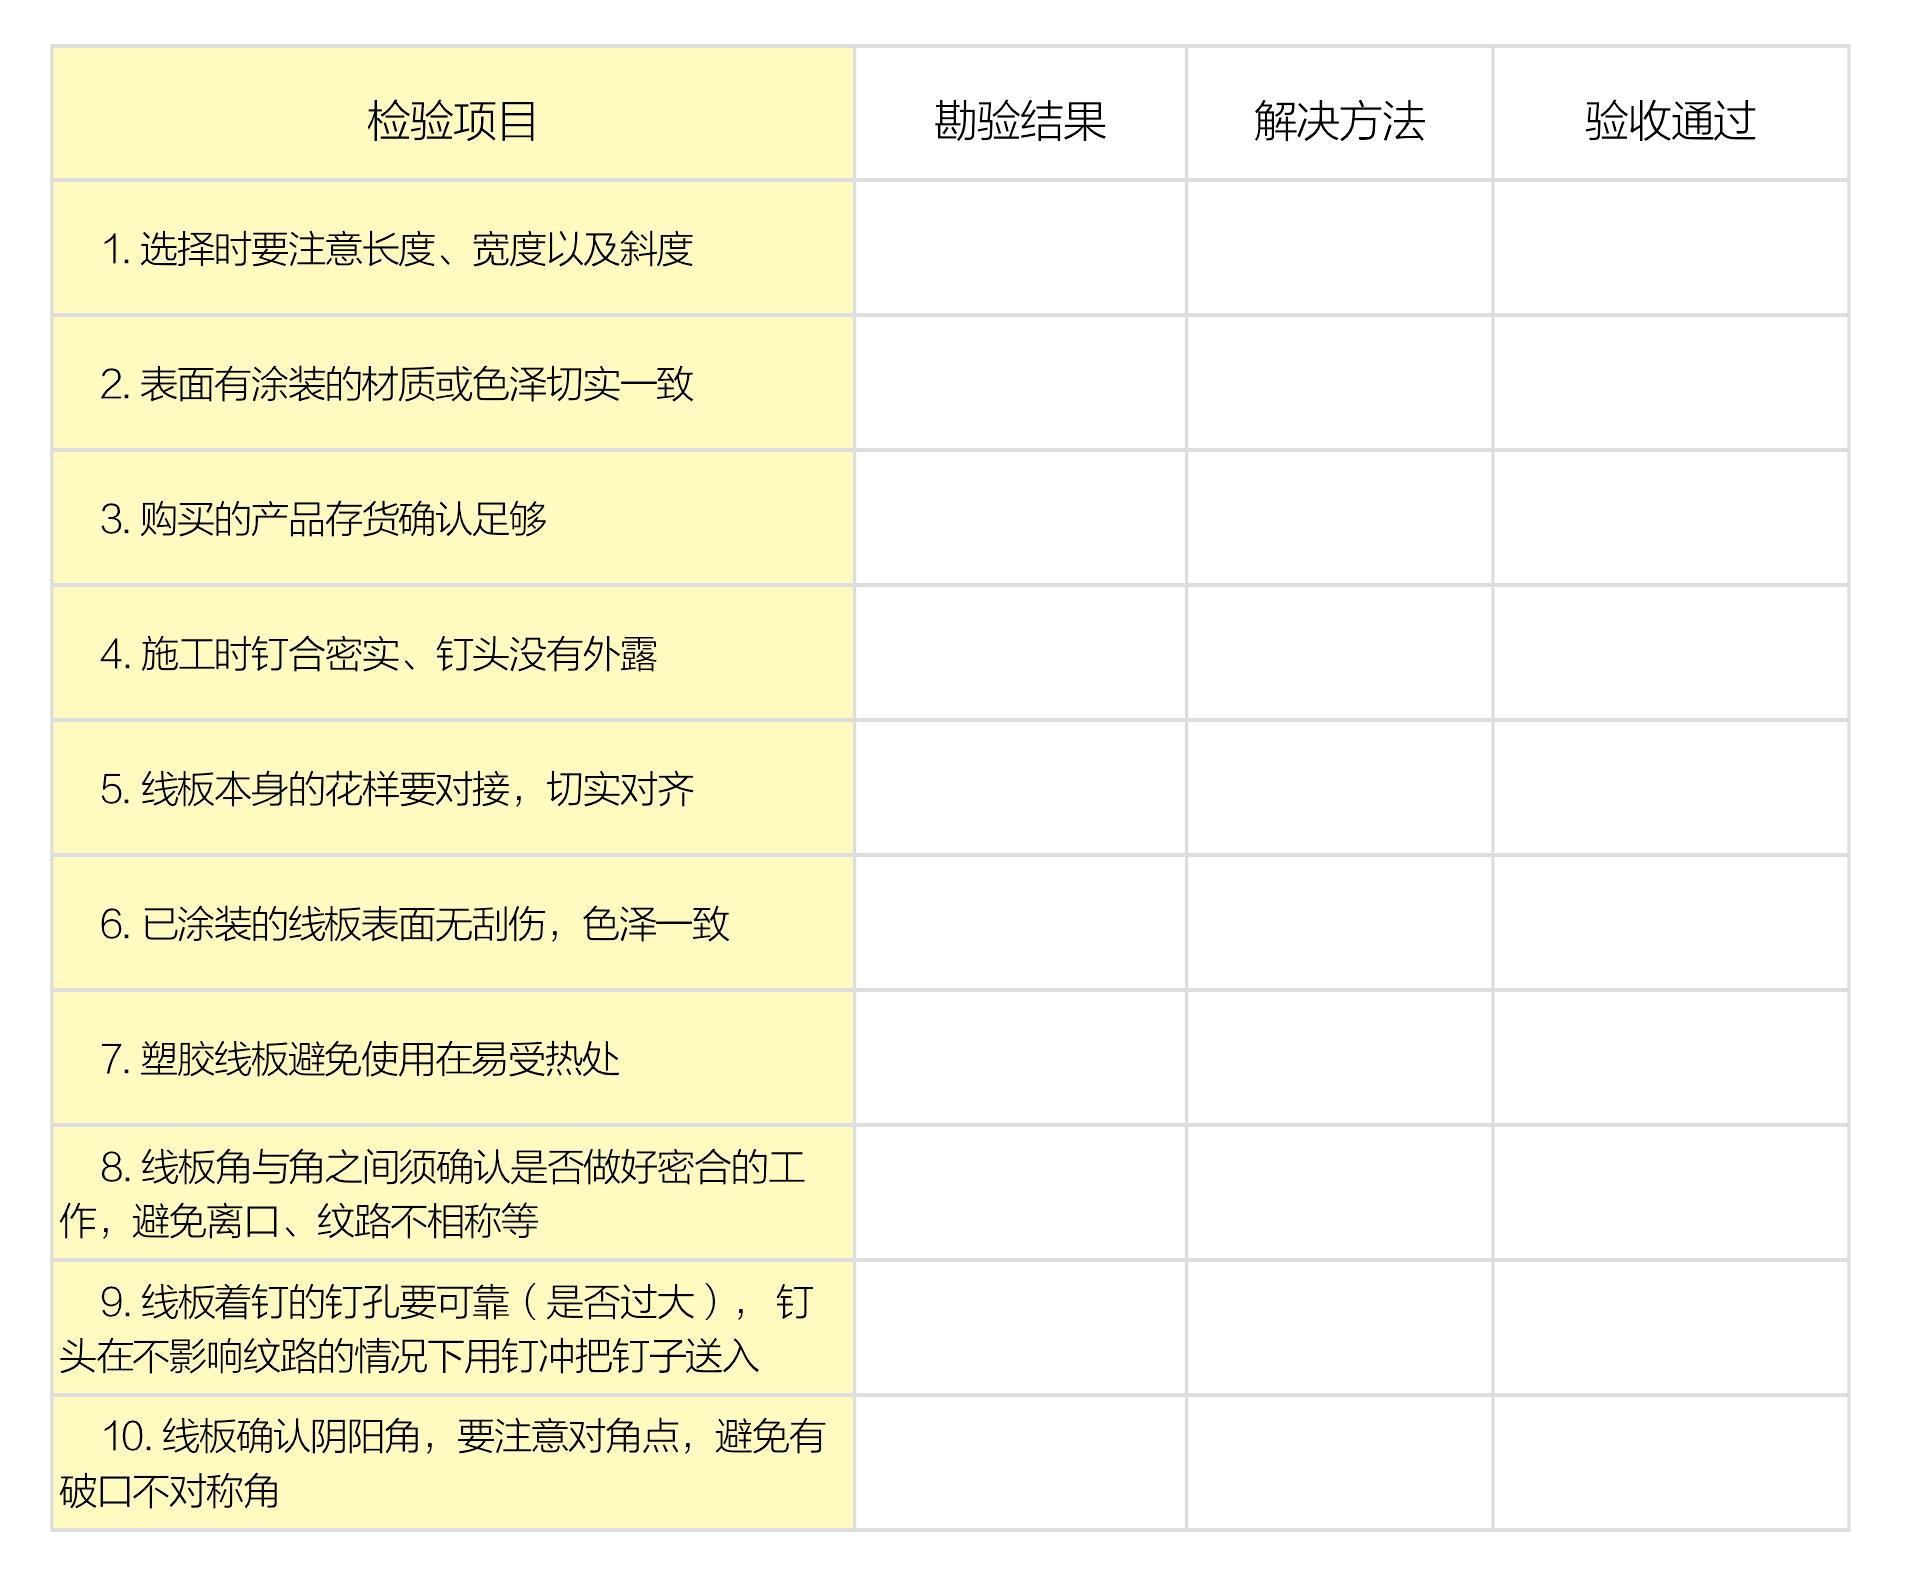The image size is (1928, 1572).
Task: Select the 解决方法 cell for row 8
Action: (1339, 1193)
